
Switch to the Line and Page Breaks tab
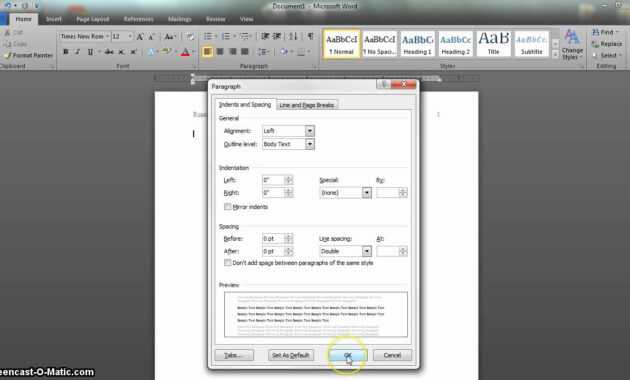[307, 105]
